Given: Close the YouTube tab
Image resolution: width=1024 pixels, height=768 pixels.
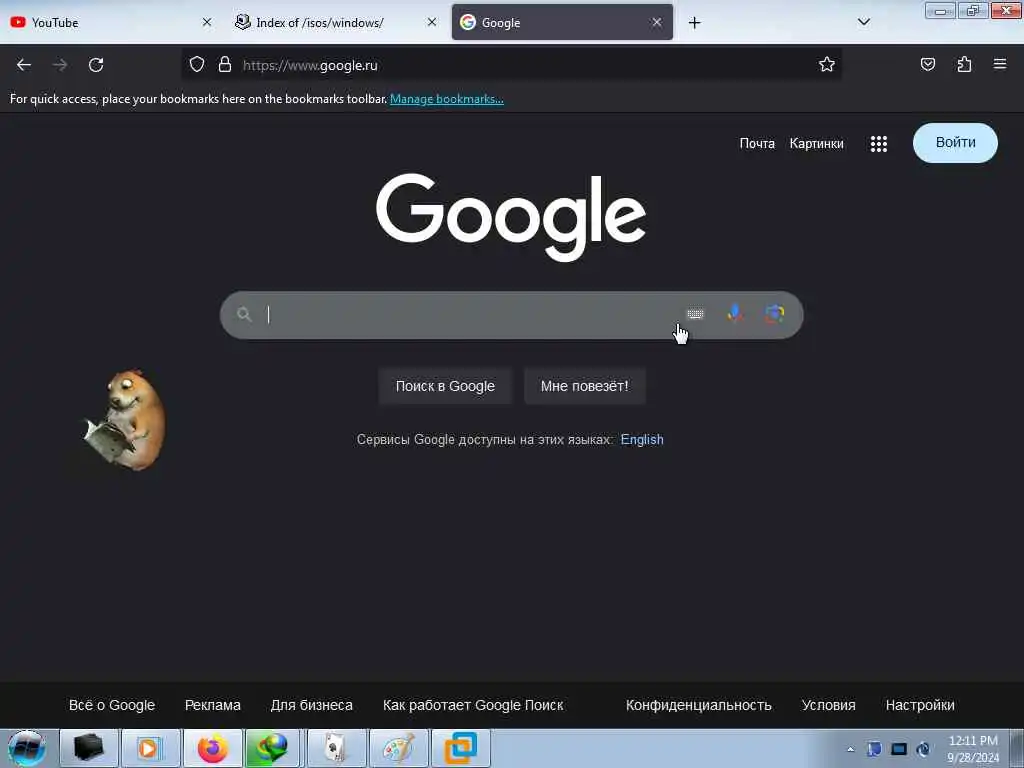Looking at the screenshot, I should [x=206, y=22].
